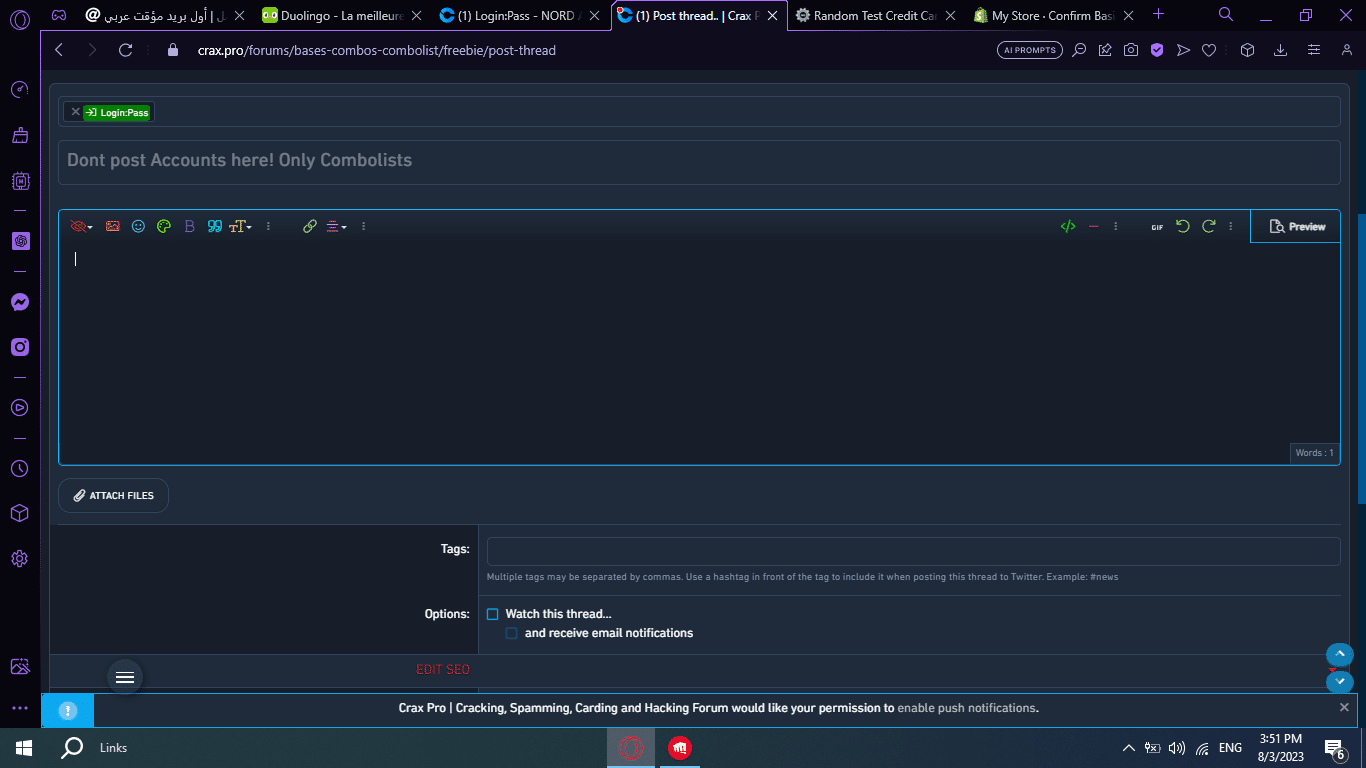
Task: Open the Preview of the post
Action: (1296, 227)
